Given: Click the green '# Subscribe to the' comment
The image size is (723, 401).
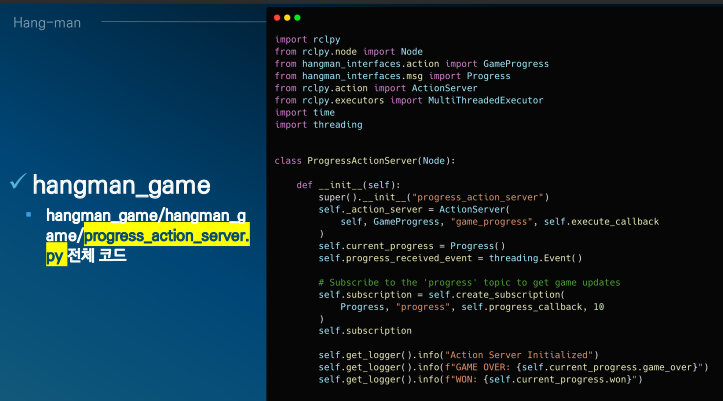Looking at the screenshot, I should (469, 283).
